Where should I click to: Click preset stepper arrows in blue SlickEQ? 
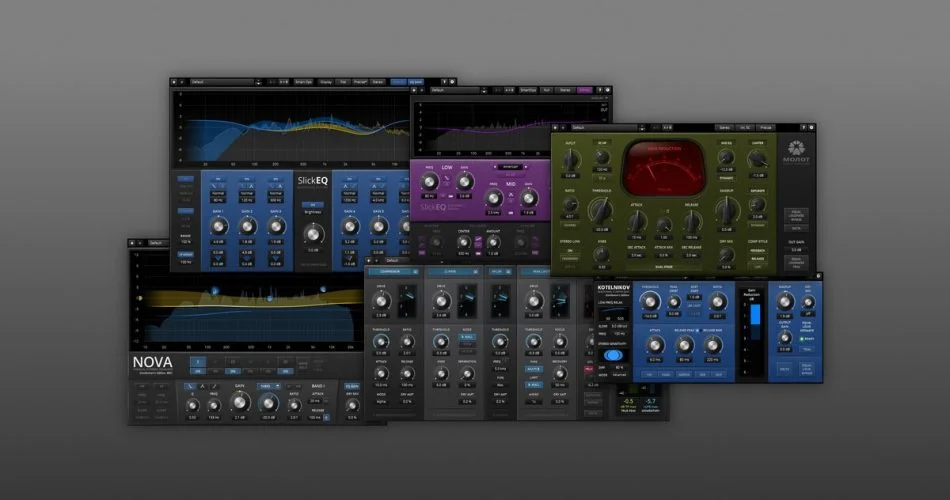pyautogui.click(x=258, y=82)
